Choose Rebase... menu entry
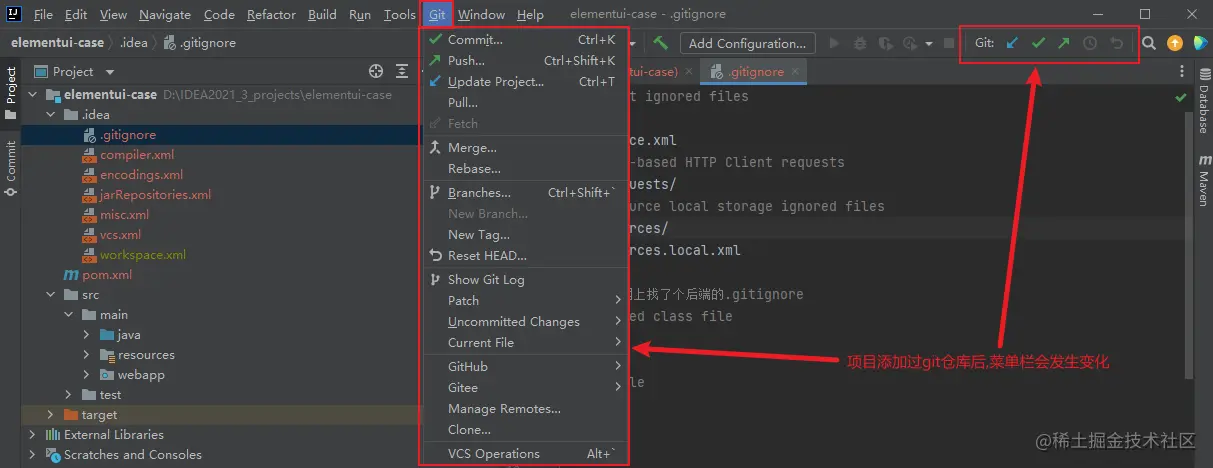This screenshot has height=468, width=1213. click(524, 169)
